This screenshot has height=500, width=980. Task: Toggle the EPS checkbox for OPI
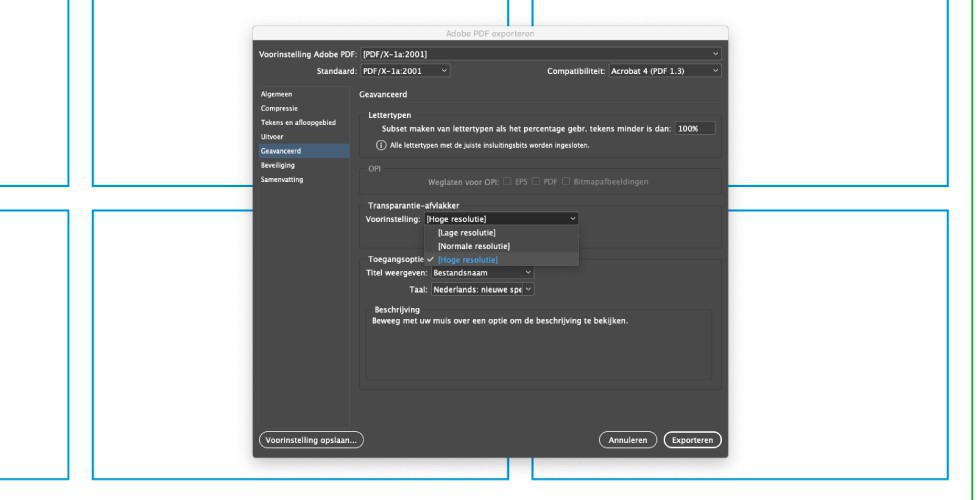[508, 182]
